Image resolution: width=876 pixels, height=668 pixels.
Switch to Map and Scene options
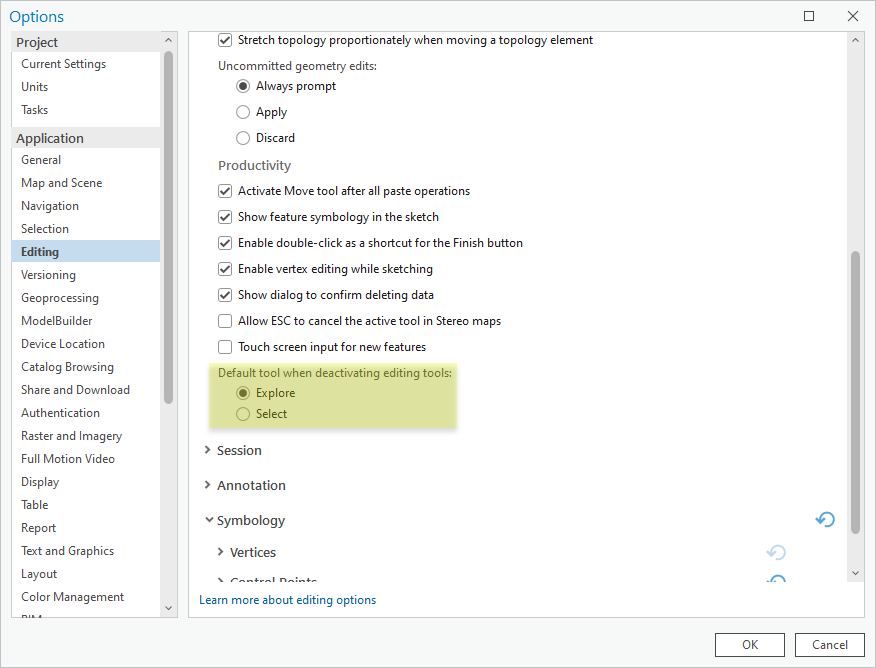[61, 183]
